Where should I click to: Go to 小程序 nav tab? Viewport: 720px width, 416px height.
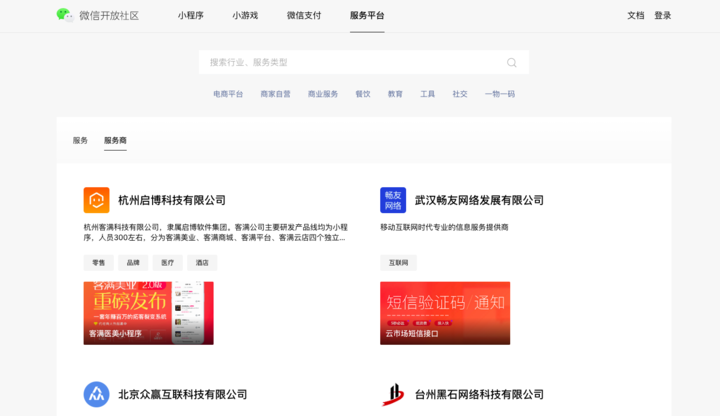pyautogui.click(x=191, y=16)
